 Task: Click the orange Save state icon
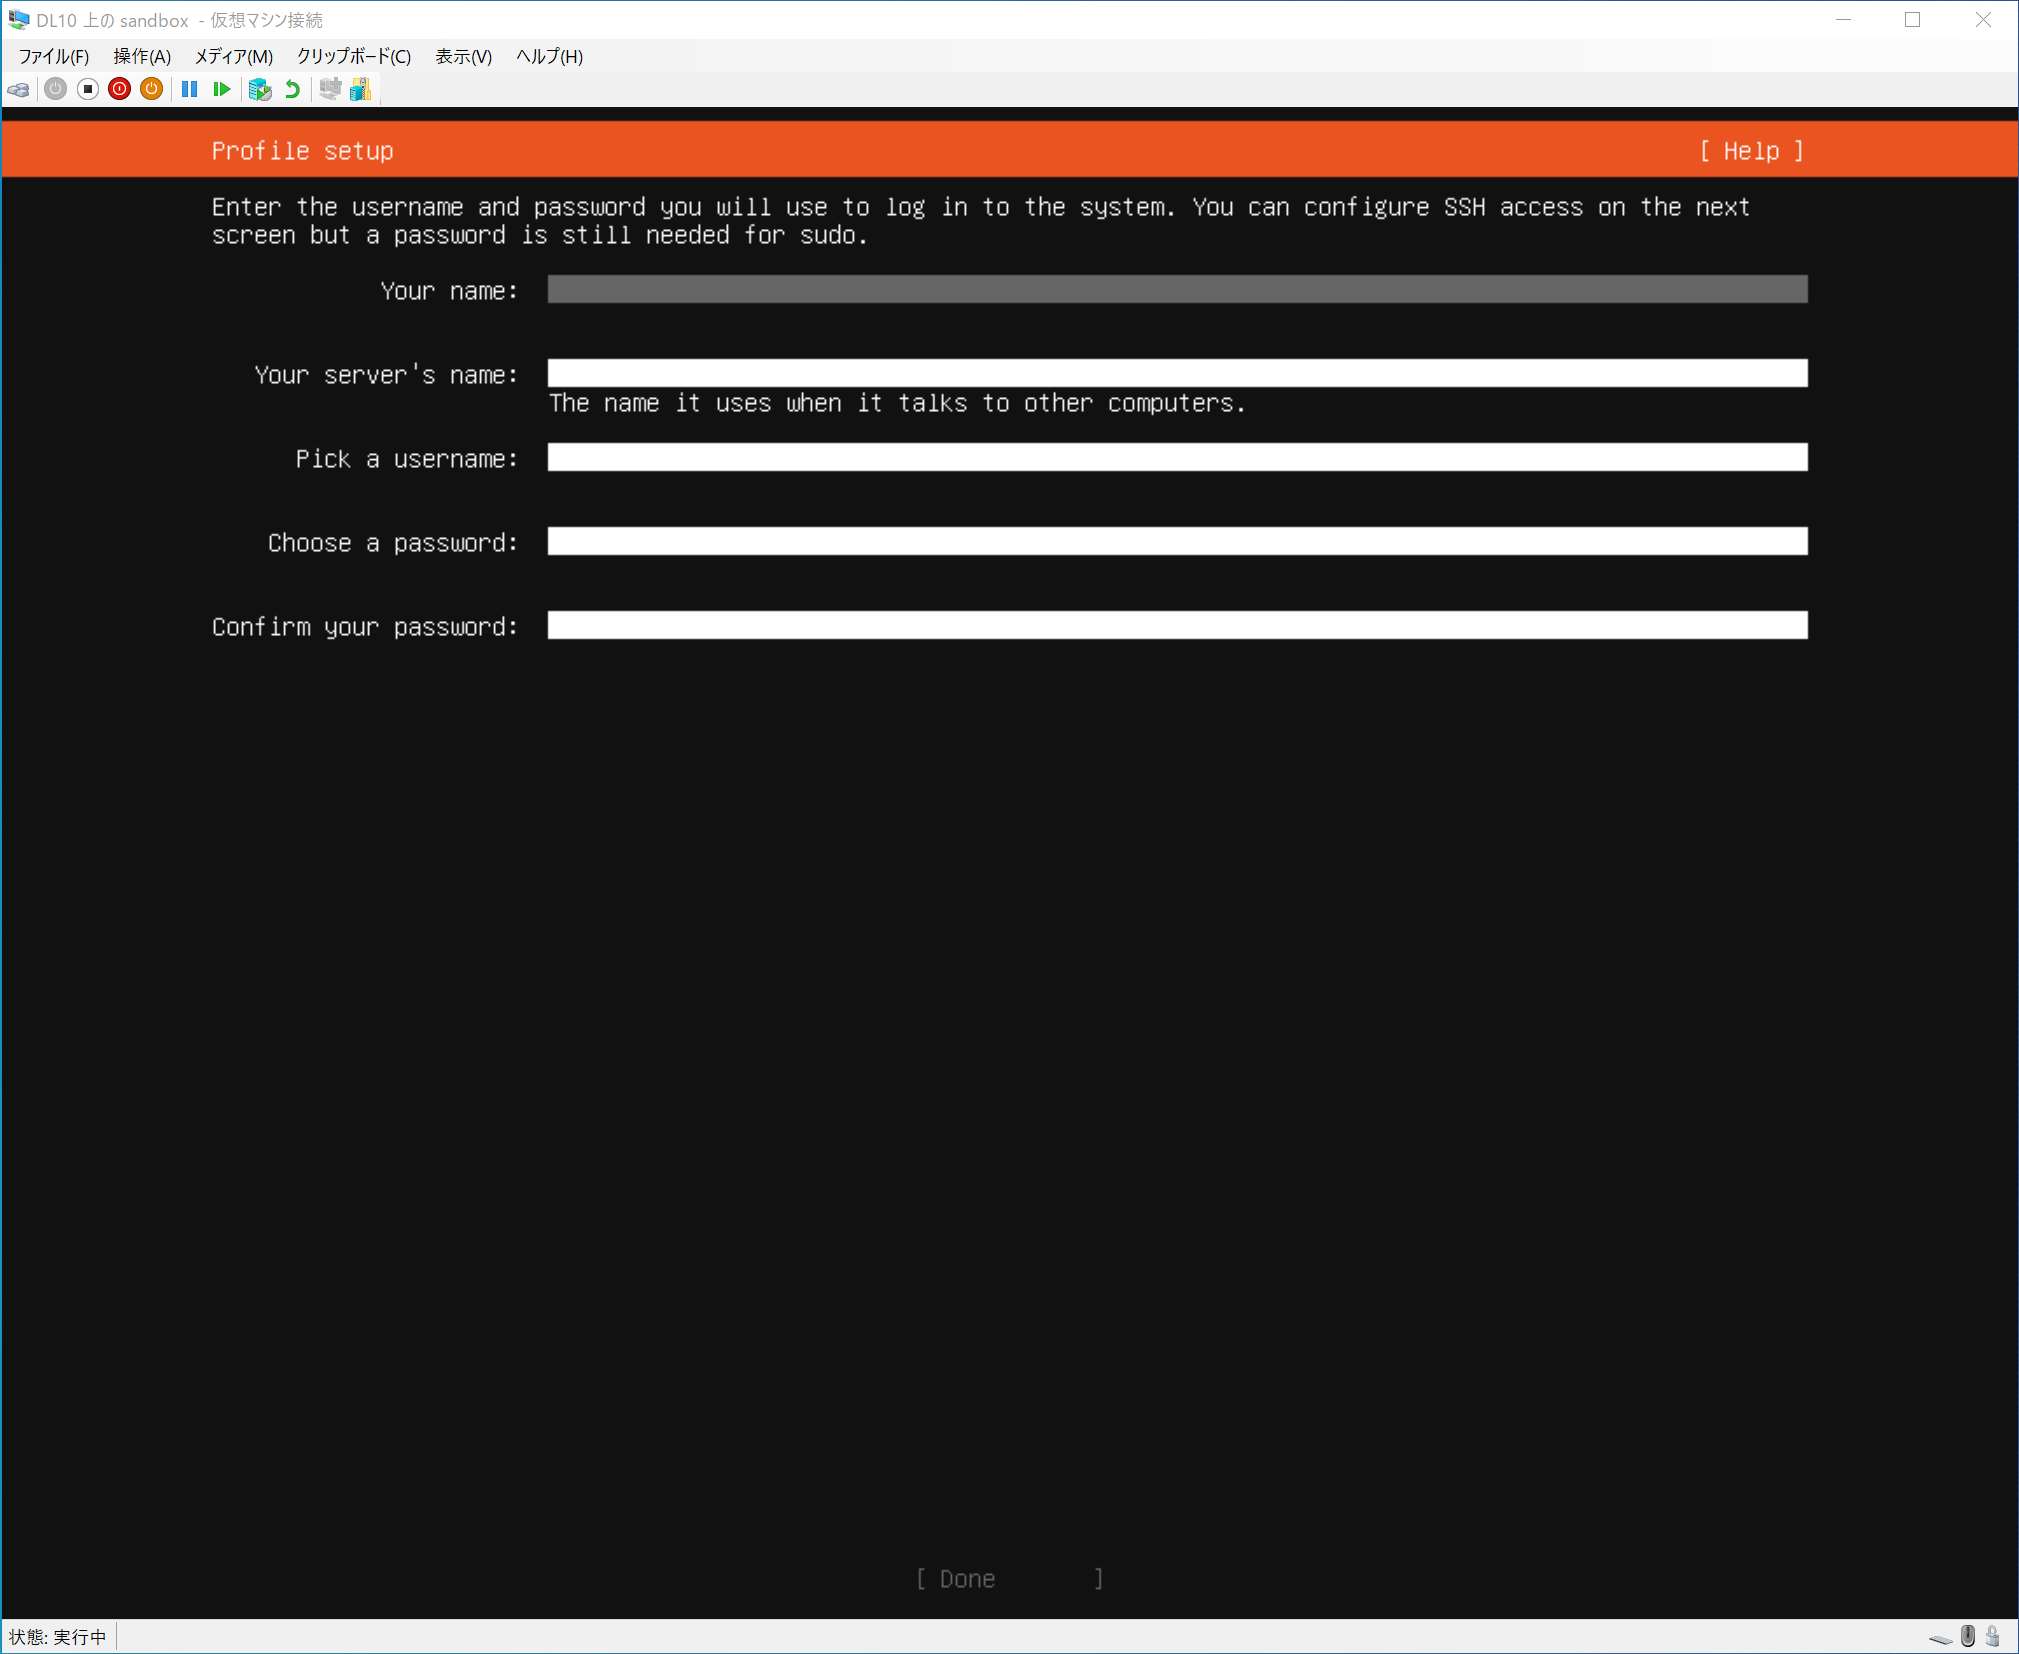151,90
